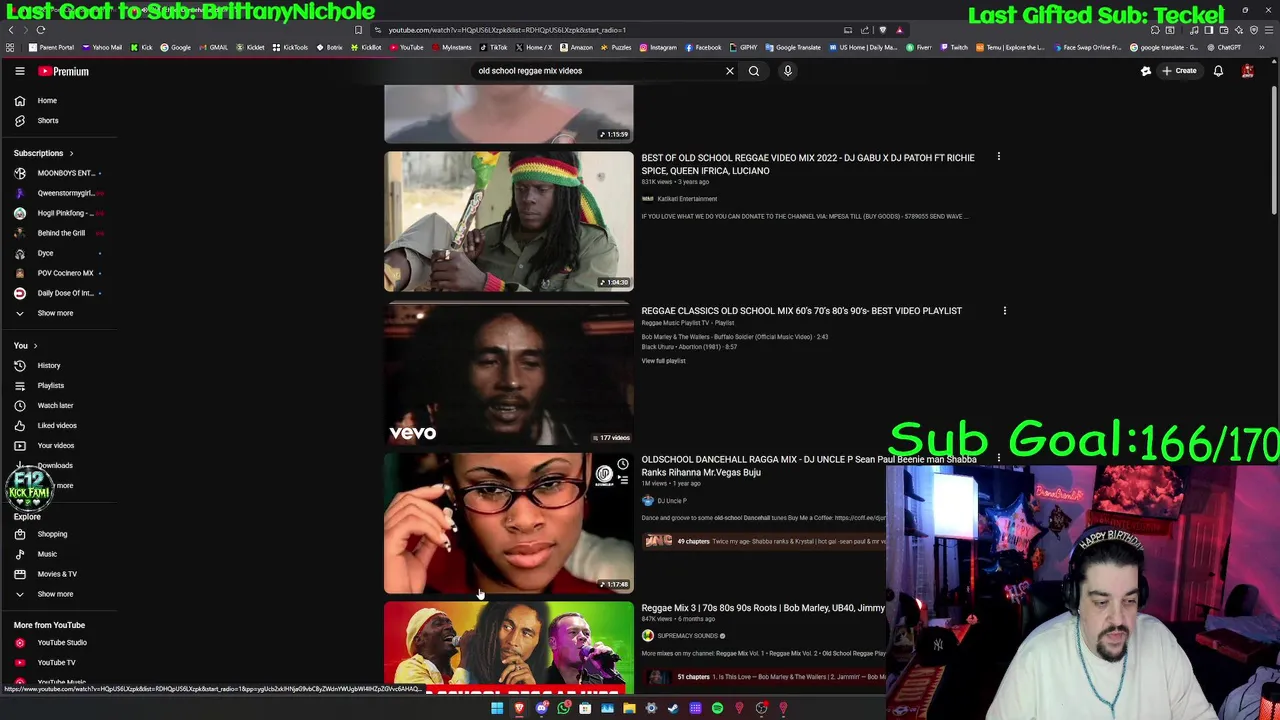Open Spotify from the taskbar
1280x720 pixels.
pos(717,708)
